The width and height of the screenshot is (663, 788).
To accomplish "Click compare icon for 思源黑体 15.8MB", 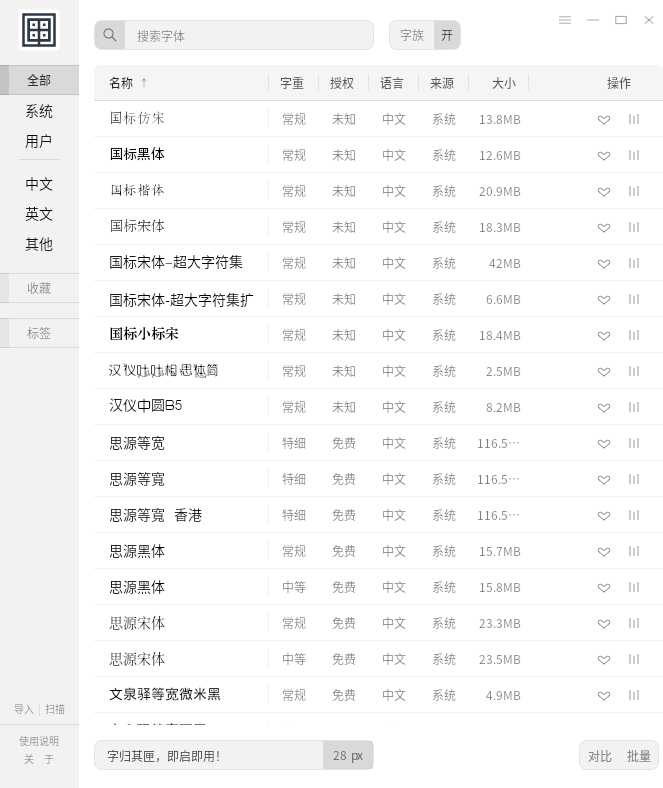I will pos(634,587).
